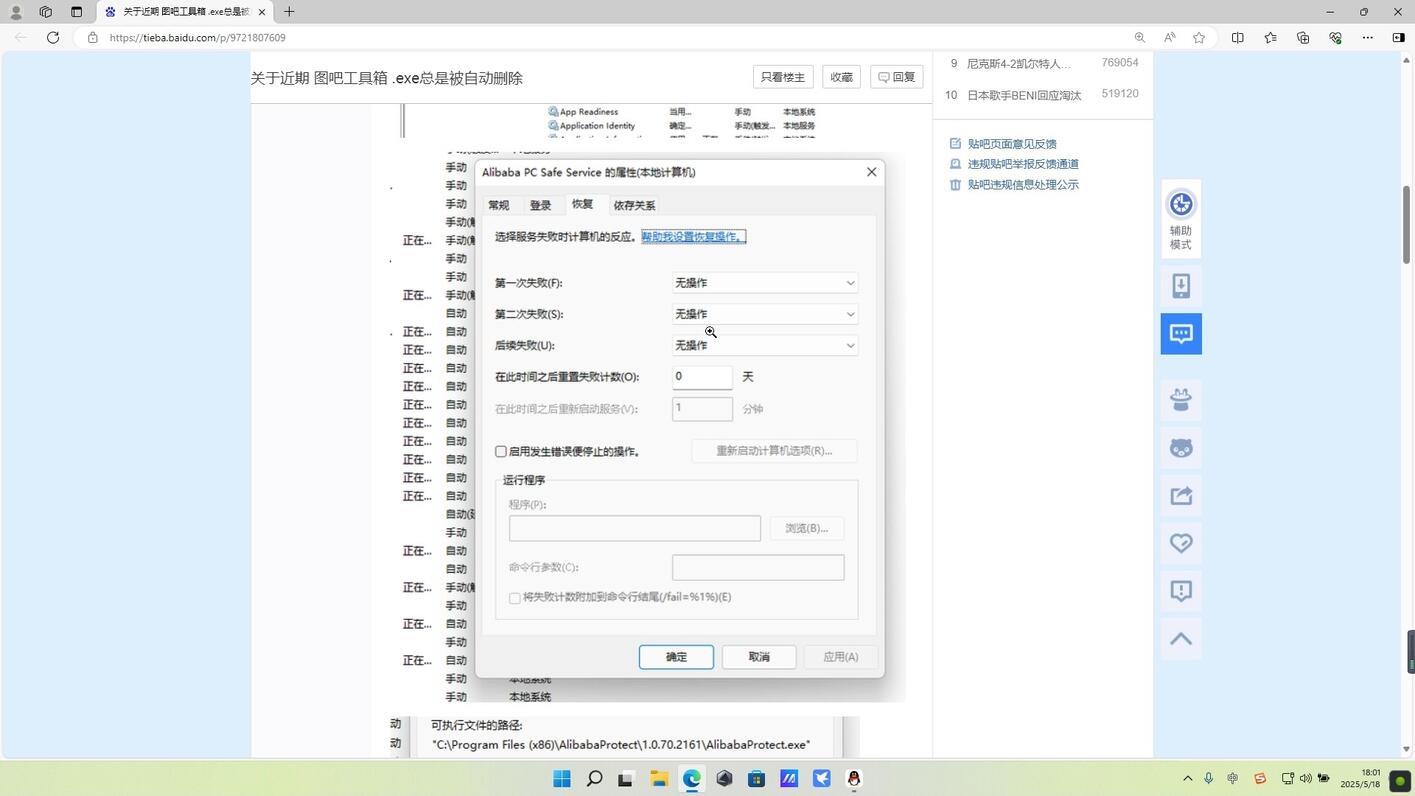Expand the 第二次失败 dropdown
The image size is (1415, 796).
pos(765,314)
